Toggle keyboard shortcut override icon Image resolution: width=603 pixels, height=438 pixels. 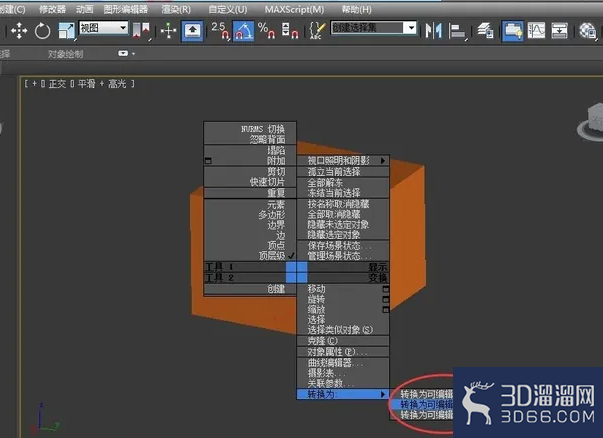click(x=192, y=31)
